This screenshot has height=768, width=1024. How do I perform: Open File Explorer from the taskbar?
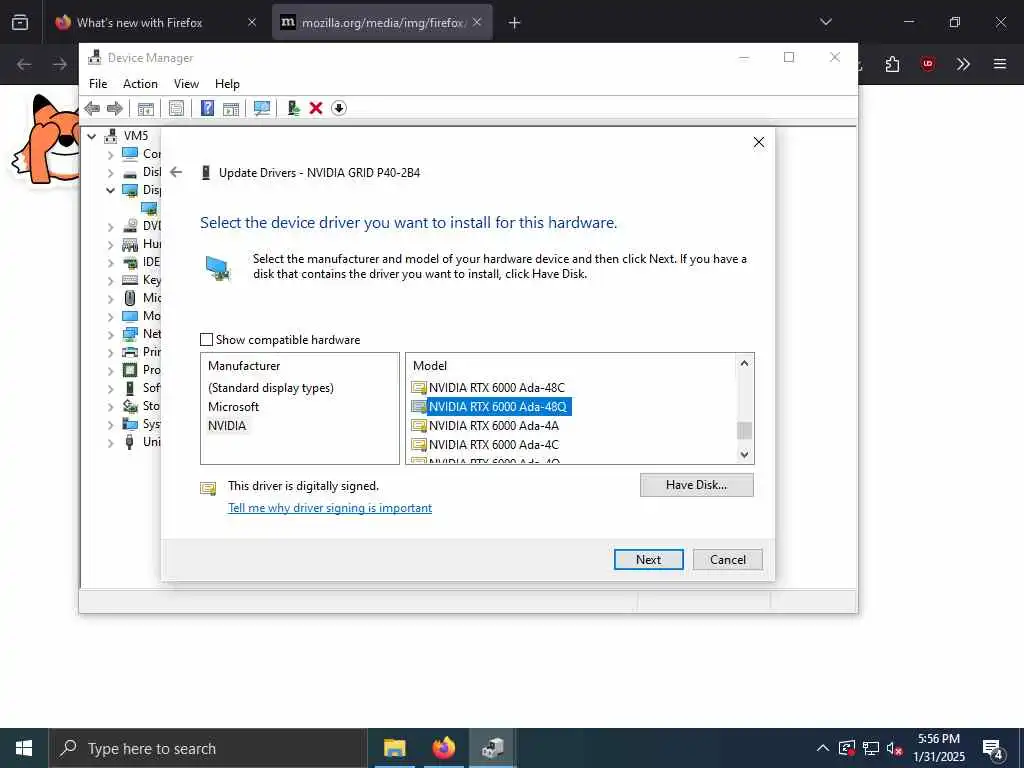(394, 748)
